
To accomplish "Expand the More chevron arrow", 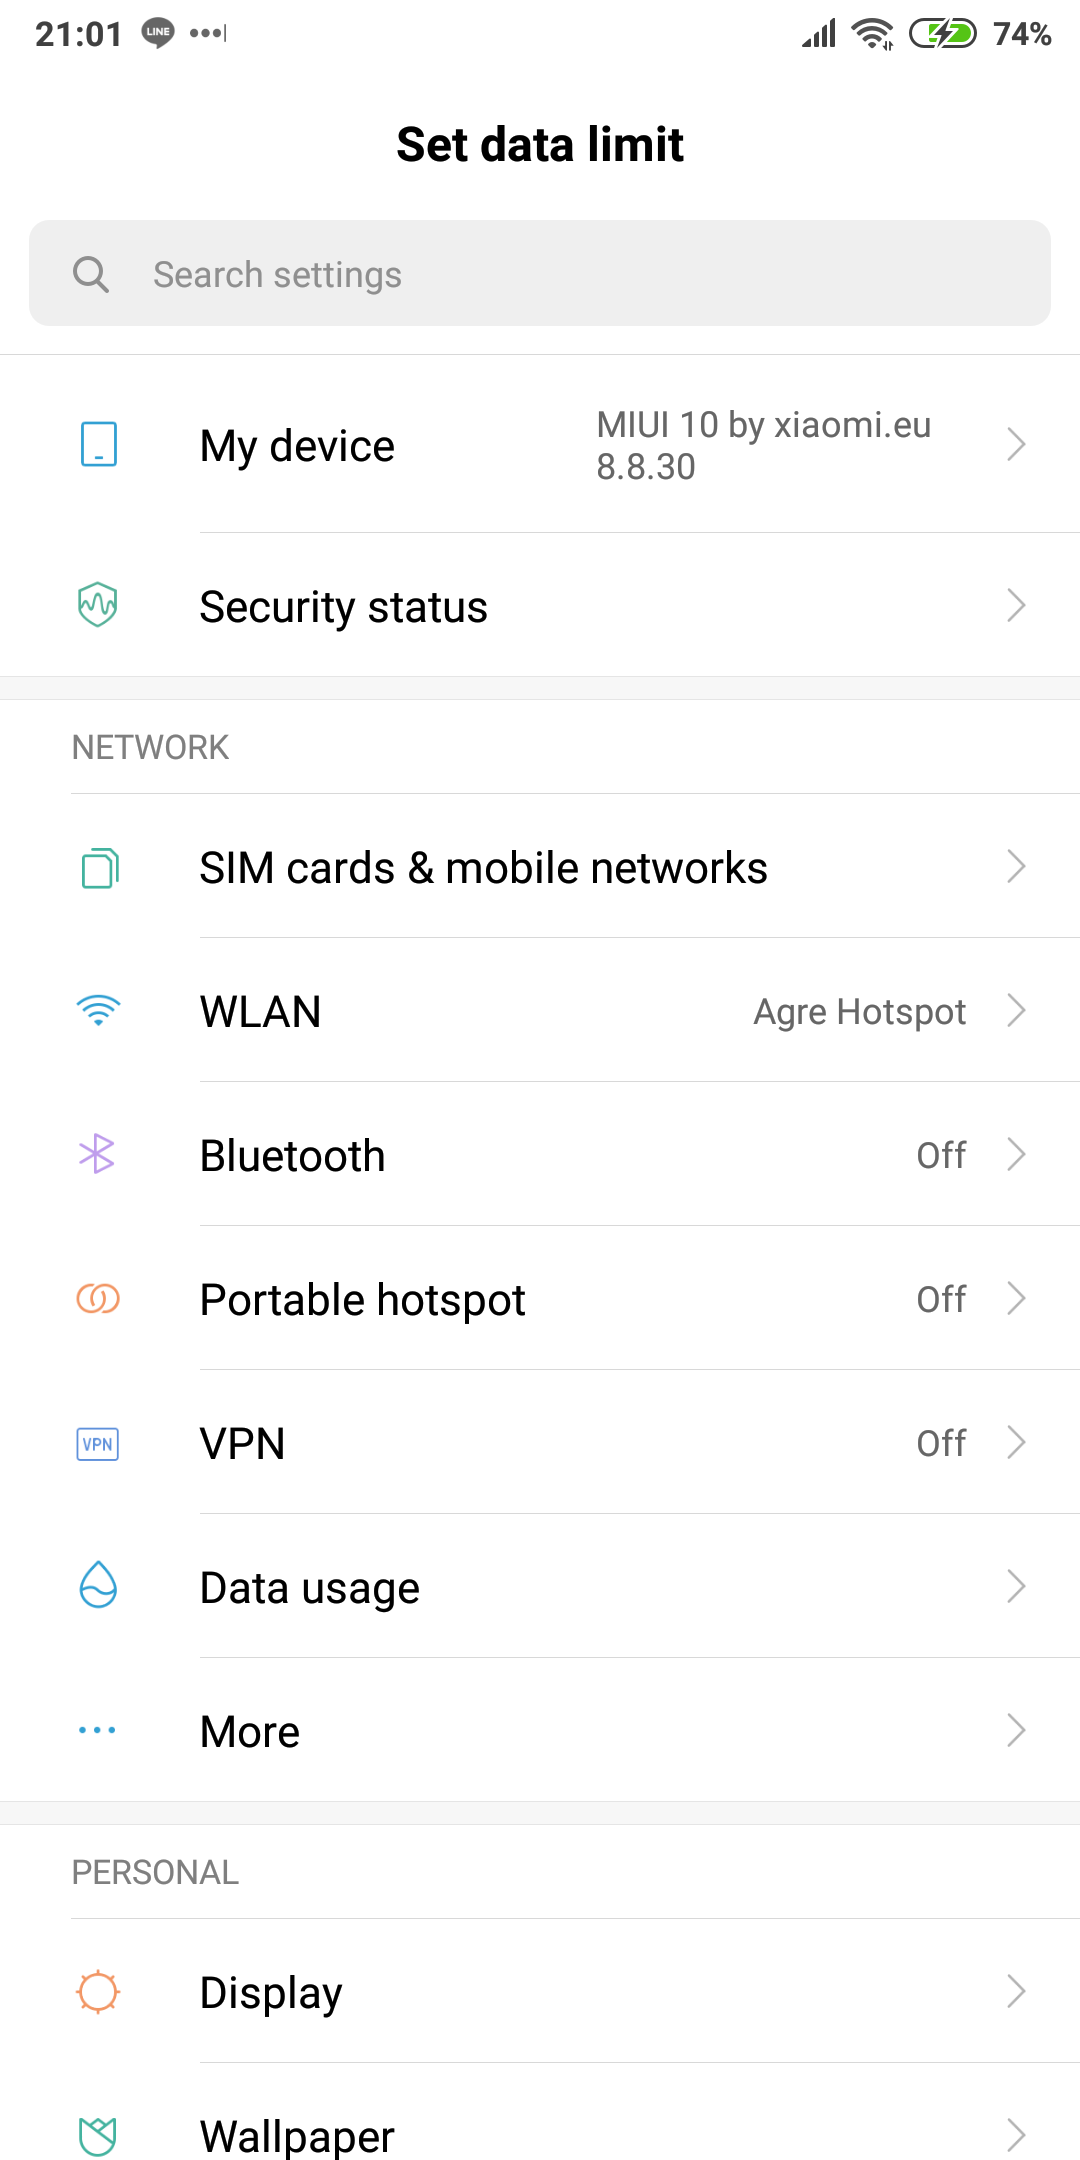I will (x=1016, y=1730).
